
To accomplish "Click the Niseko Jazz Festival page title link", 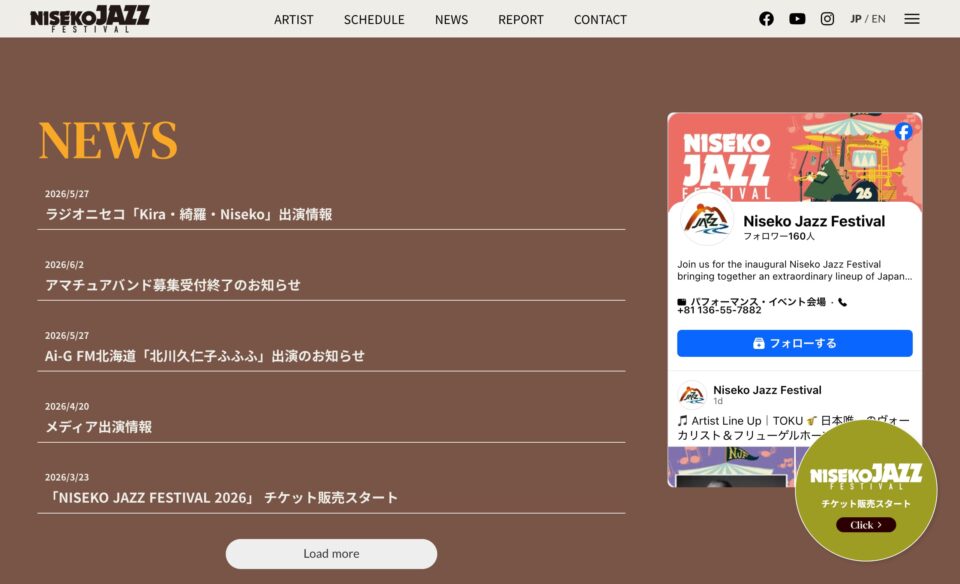I will [x=814, y=221].
